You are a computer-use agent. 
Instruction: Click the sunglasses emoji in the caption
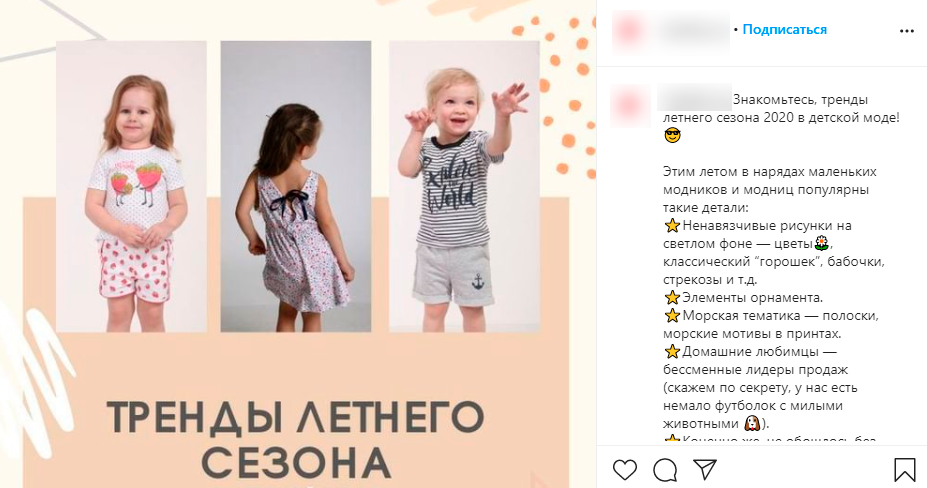pyautogui.click(x=672, y=136)
